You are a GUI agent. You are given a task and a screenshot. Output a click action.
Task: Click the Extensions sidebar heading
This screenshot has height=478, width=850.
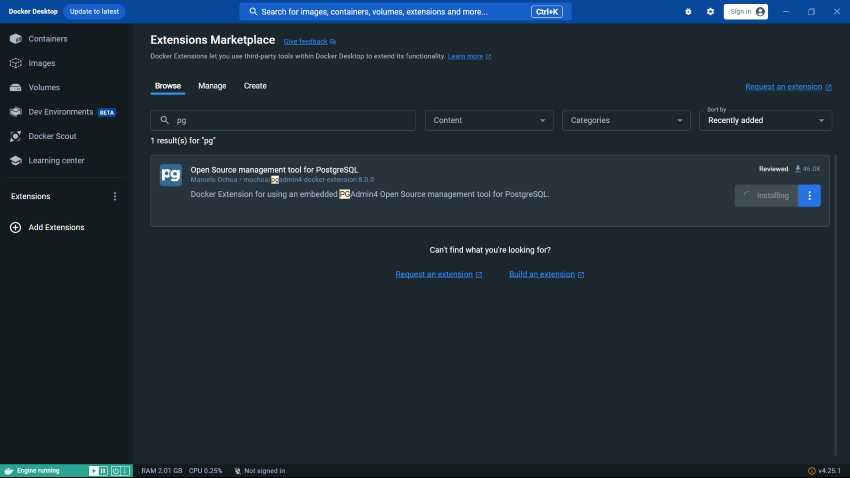[30, 196]
